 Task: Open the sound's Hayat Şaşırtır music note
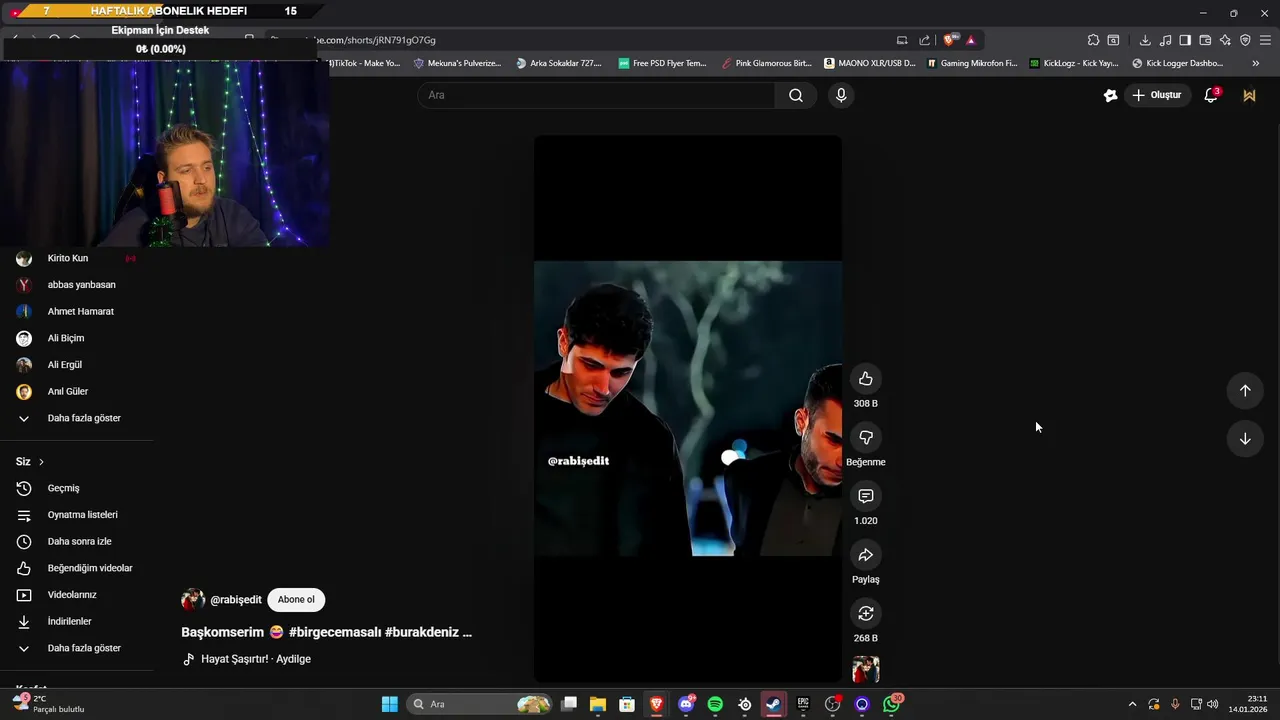click(189, 659)
